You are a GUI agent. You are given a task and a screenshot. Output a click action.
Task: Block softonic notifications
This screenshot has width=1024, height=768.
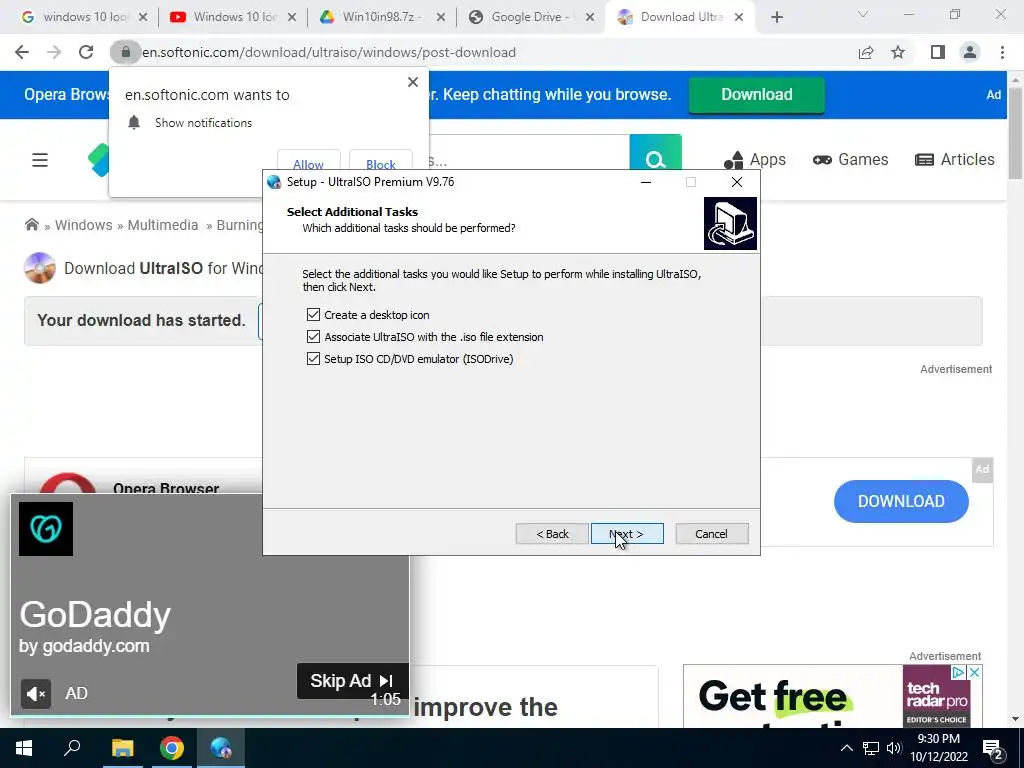pos(381,164)
